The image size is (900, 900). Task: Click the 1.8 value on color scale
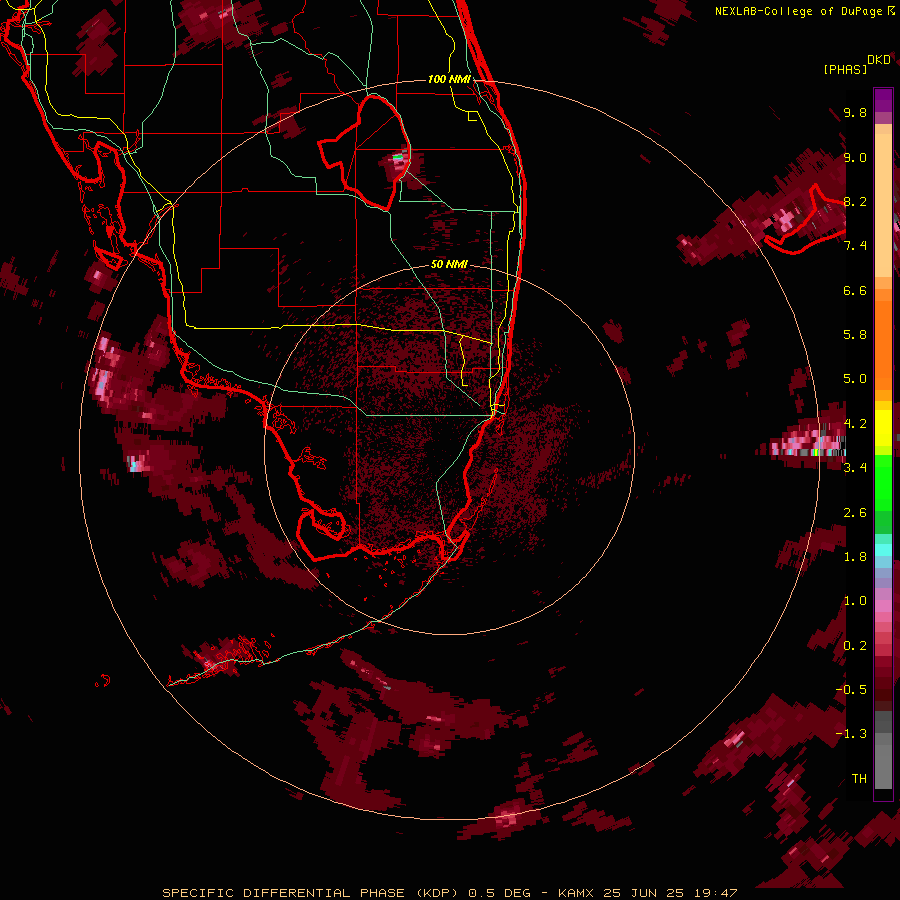click(x=855, y=556)
